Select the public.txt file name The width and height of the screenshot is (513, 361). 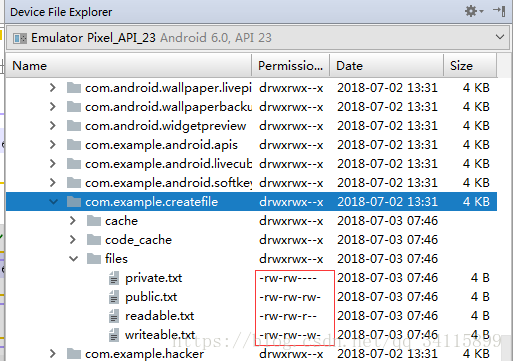(x=151, y=297)
